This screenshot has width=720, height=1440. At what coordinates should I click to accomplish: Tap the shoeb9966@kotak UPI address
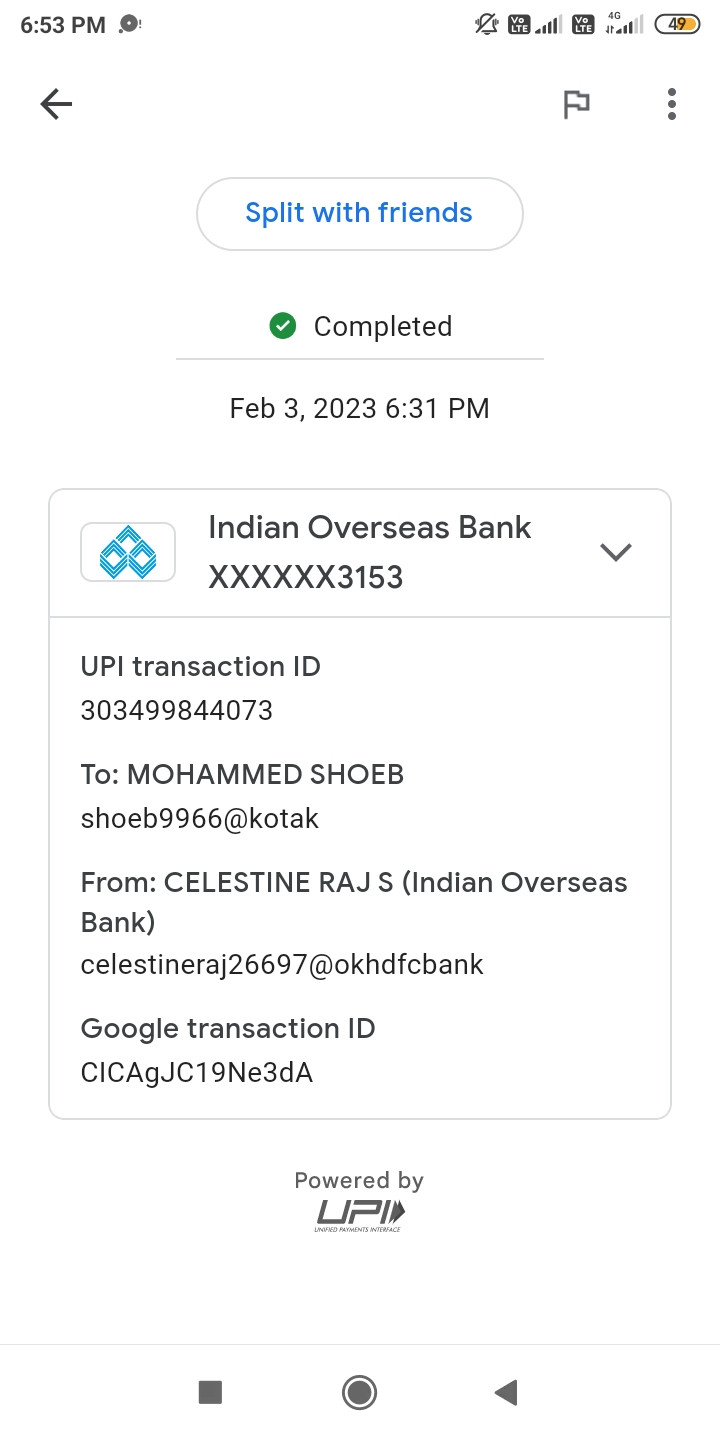coord(200,819)
